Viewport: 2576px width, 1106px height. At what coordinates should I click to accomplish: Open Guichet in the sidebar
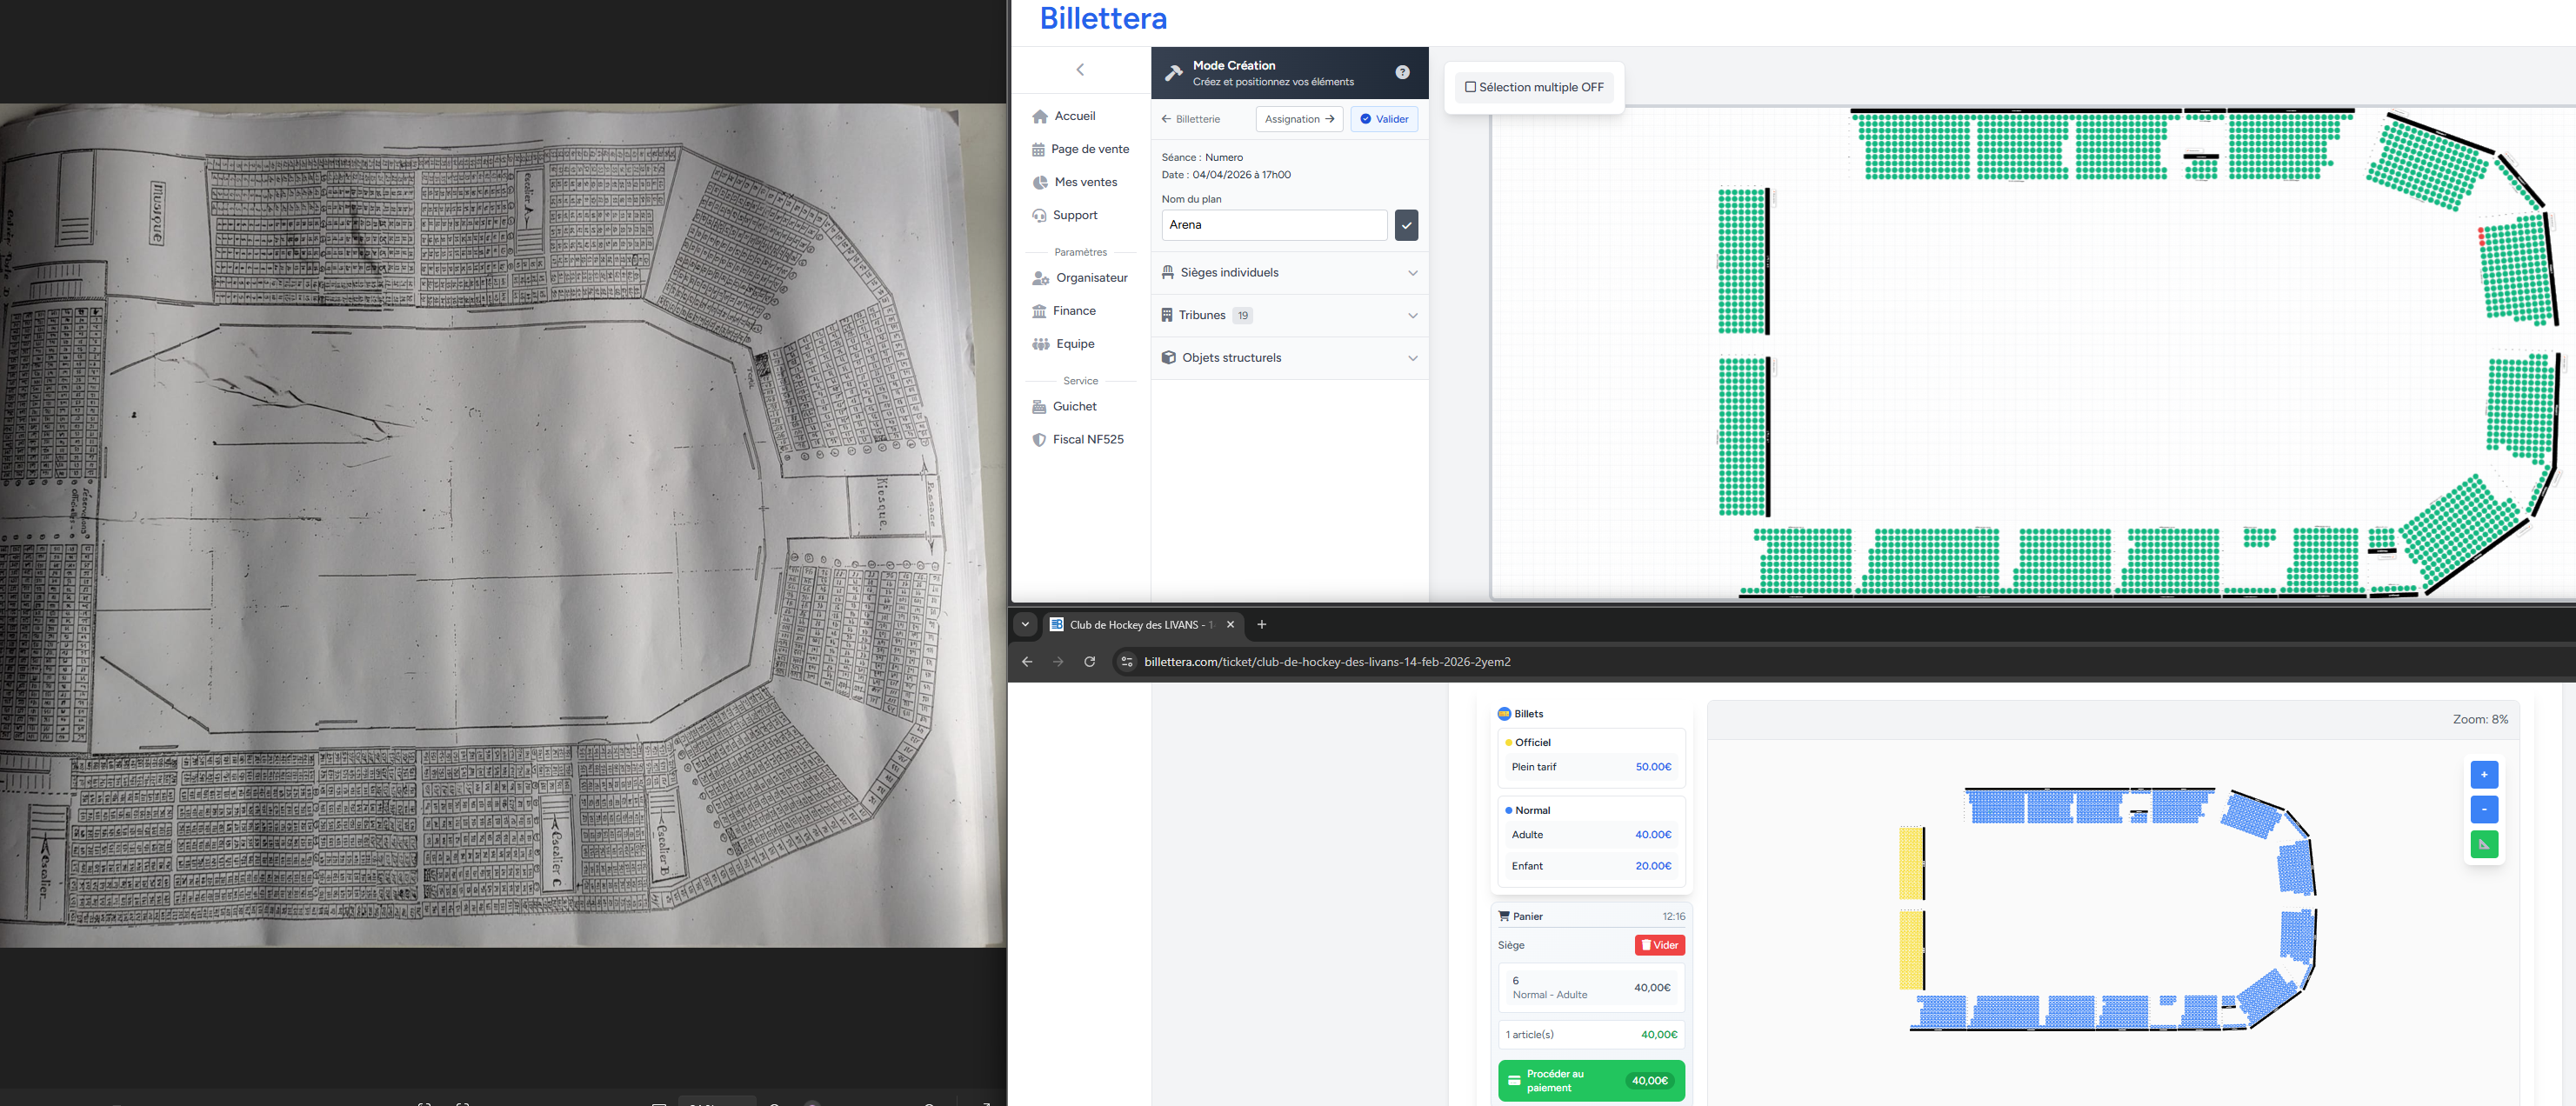point(1074,407)
